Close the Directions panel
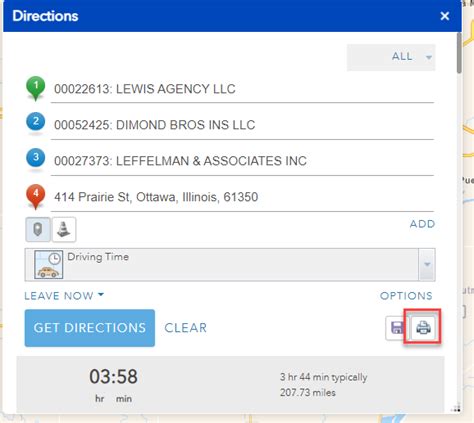The image size is (474, 423). [445, 16]
